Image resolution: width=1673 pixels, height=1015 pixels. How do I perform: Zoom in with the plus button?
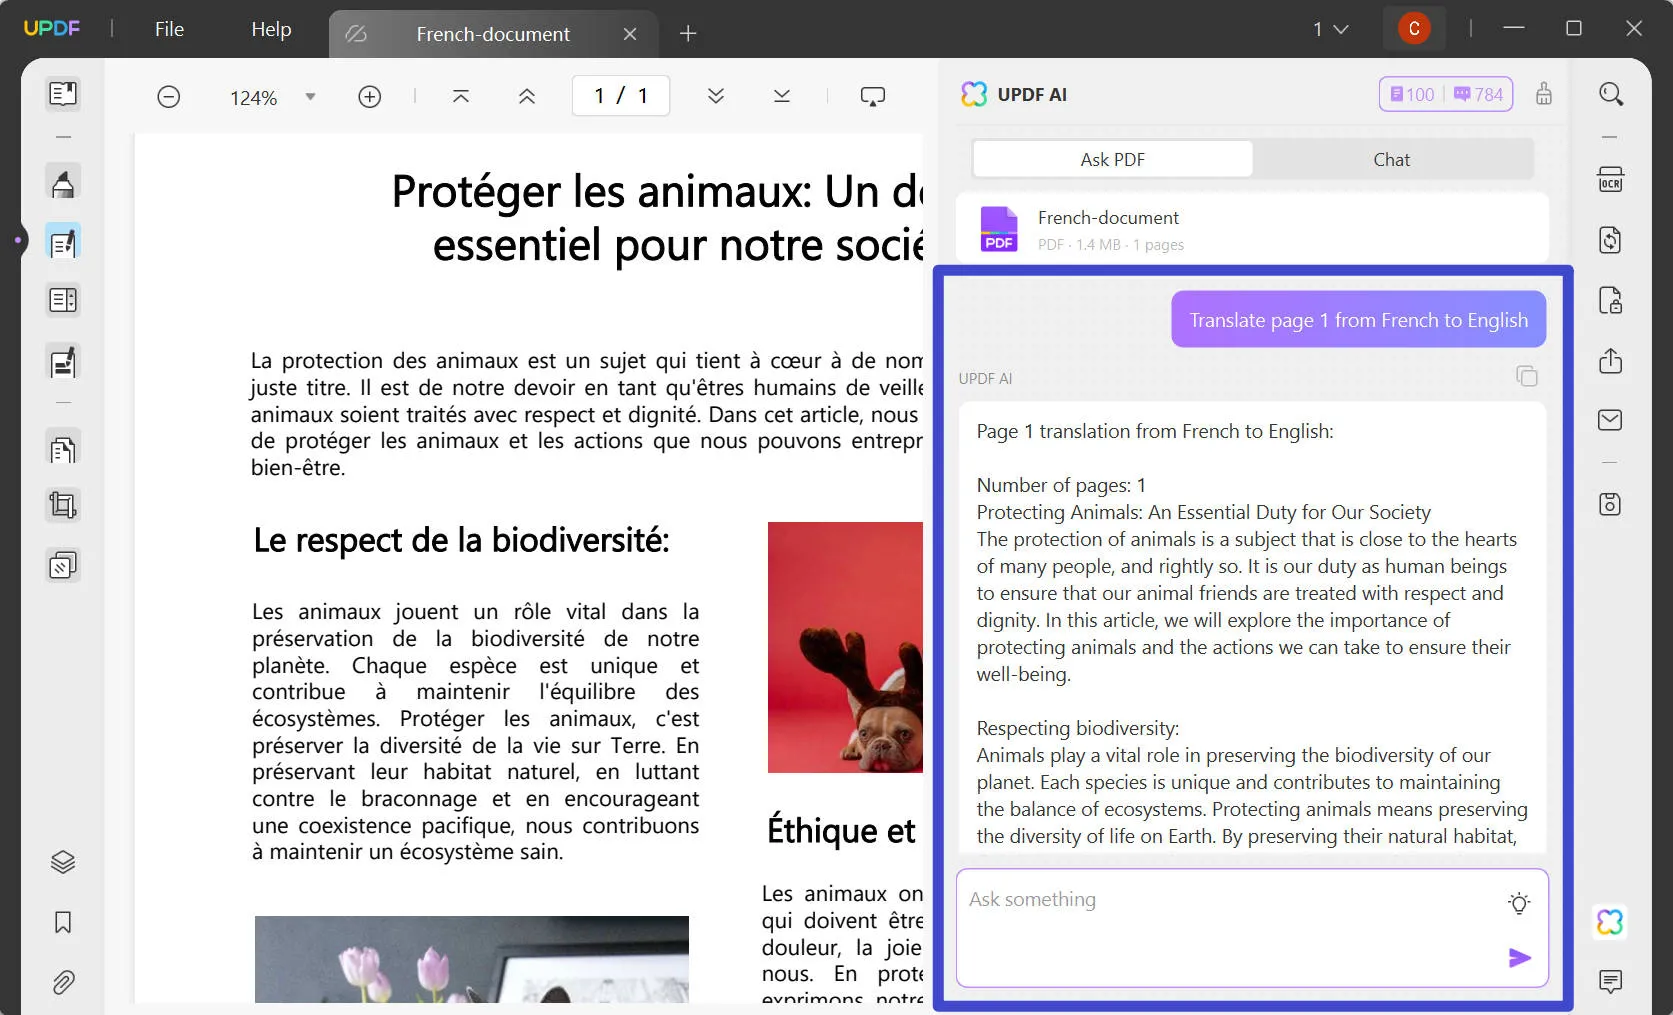370,97
